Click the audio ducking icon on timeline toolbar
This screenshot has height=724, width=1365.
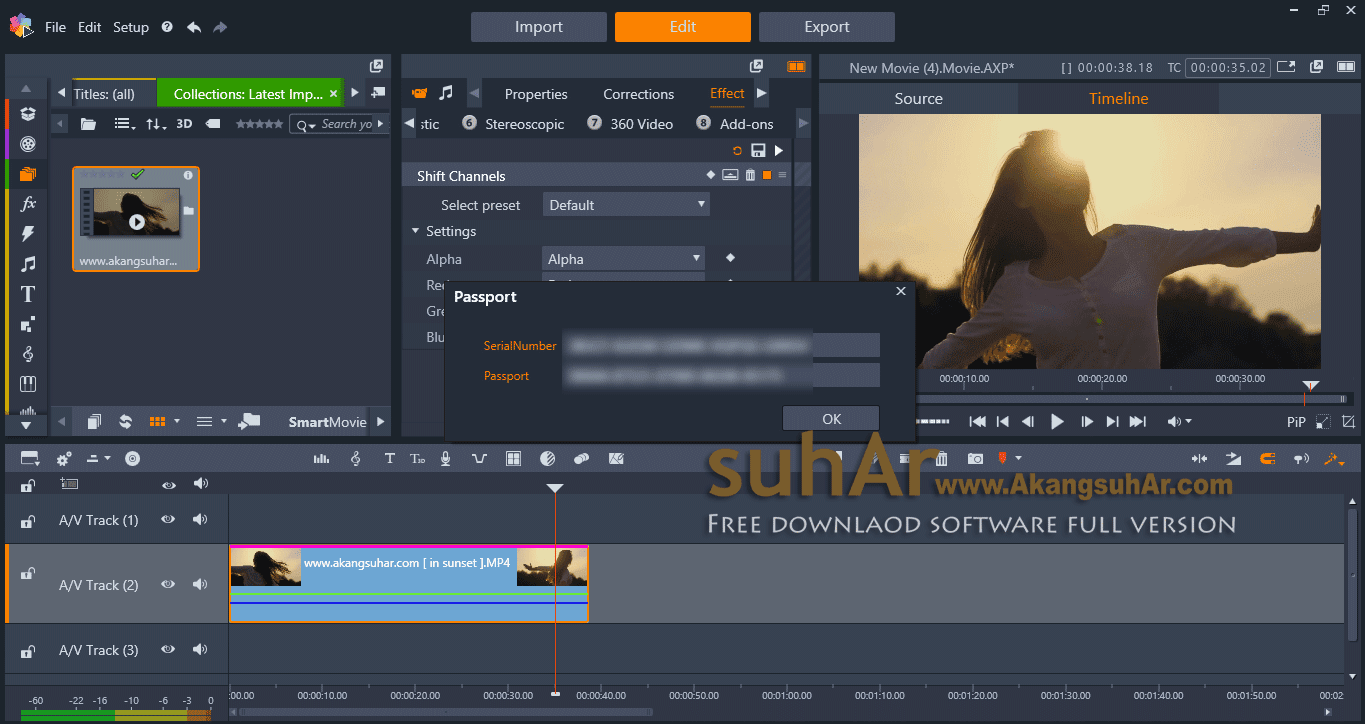pyautogui.click(x=479, y=459)
